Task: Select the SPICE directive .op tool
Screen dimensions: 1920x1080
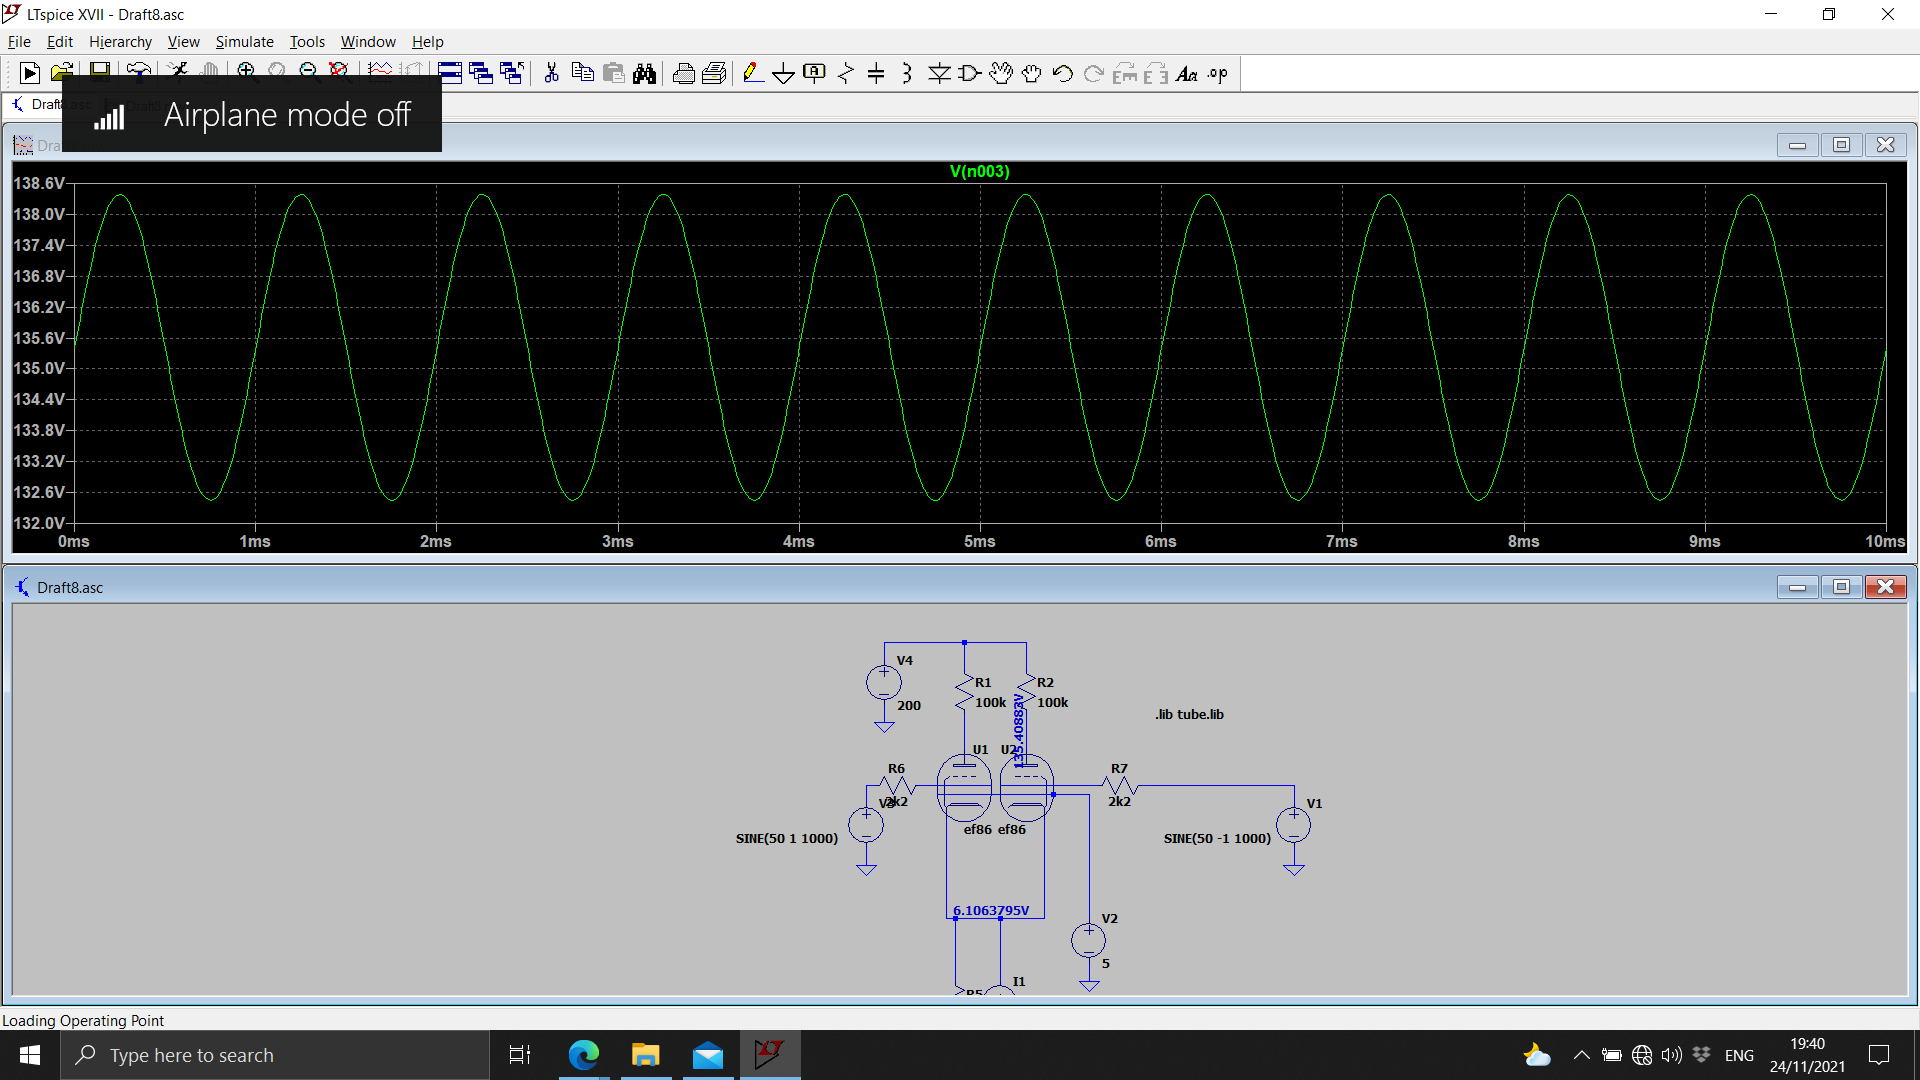Action: pyautogui.click(x=1218, y=73)
